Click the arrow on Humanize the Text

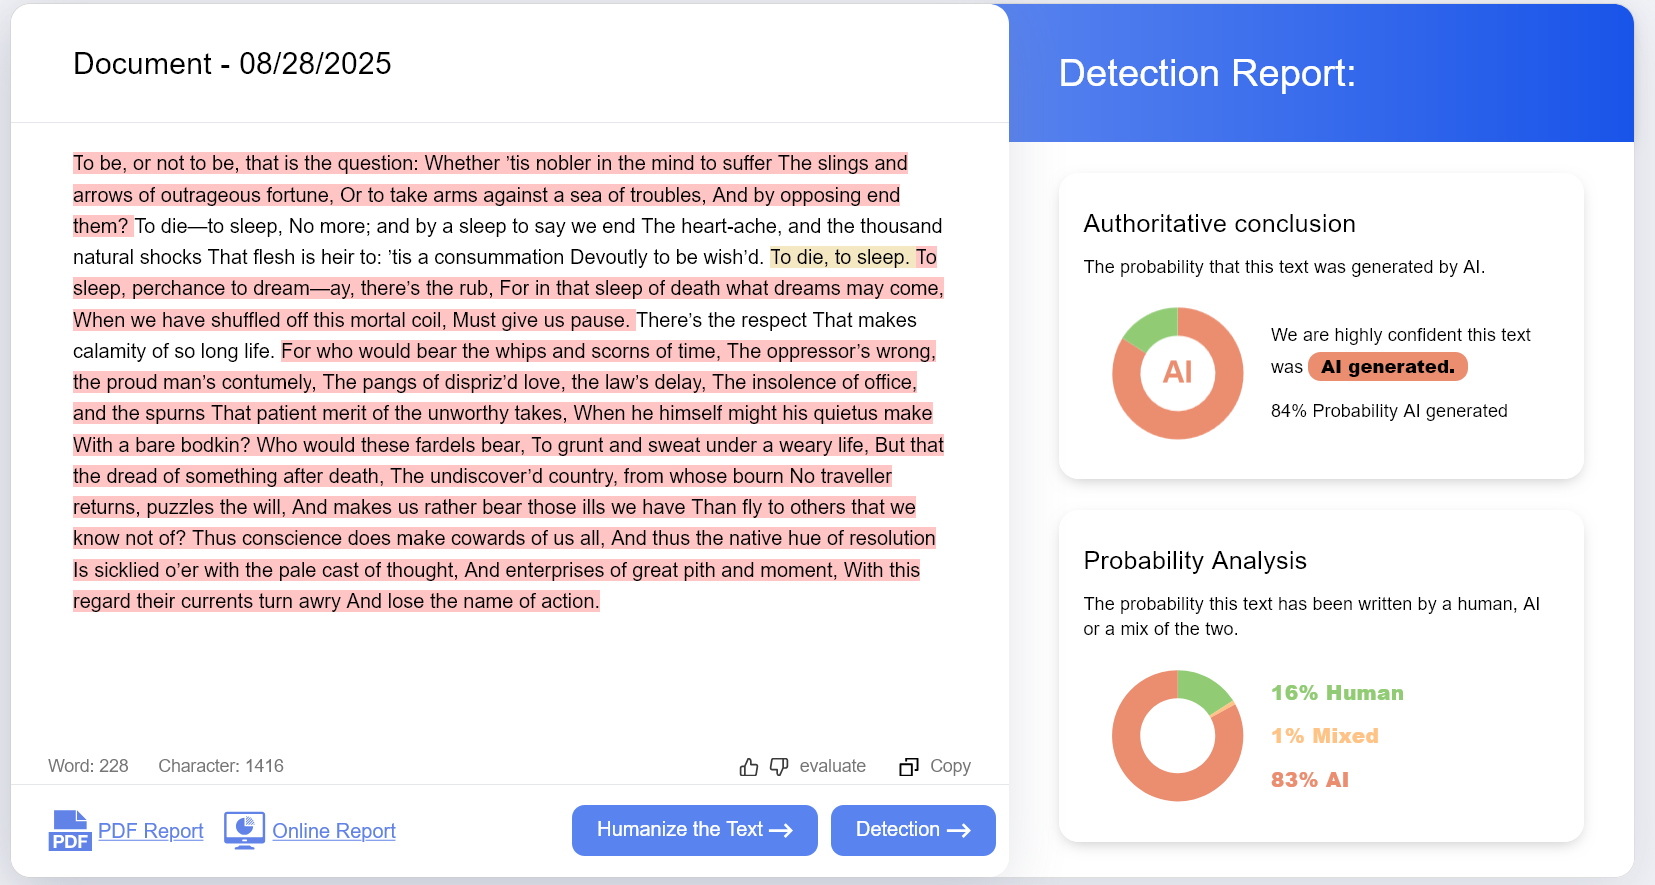pos(781,830)
